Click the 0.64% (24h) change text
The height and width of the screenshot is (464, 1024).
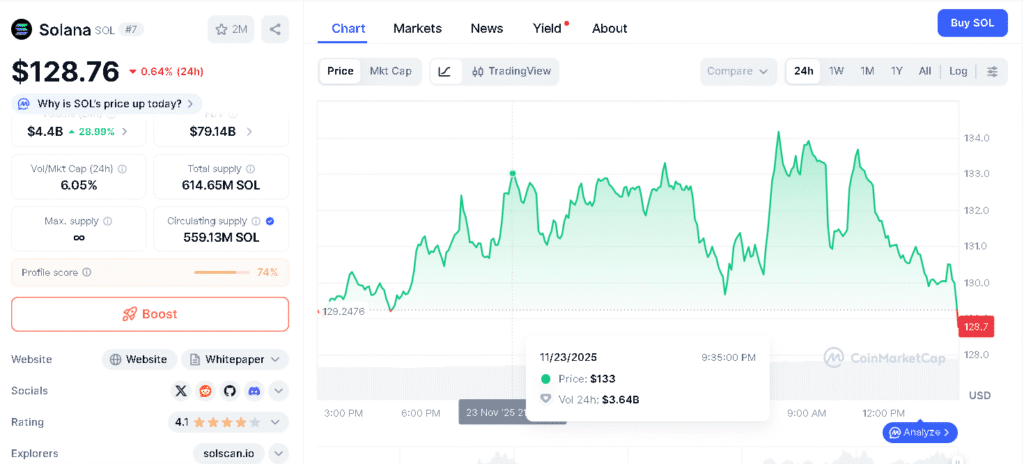click(x=166, y=72)
